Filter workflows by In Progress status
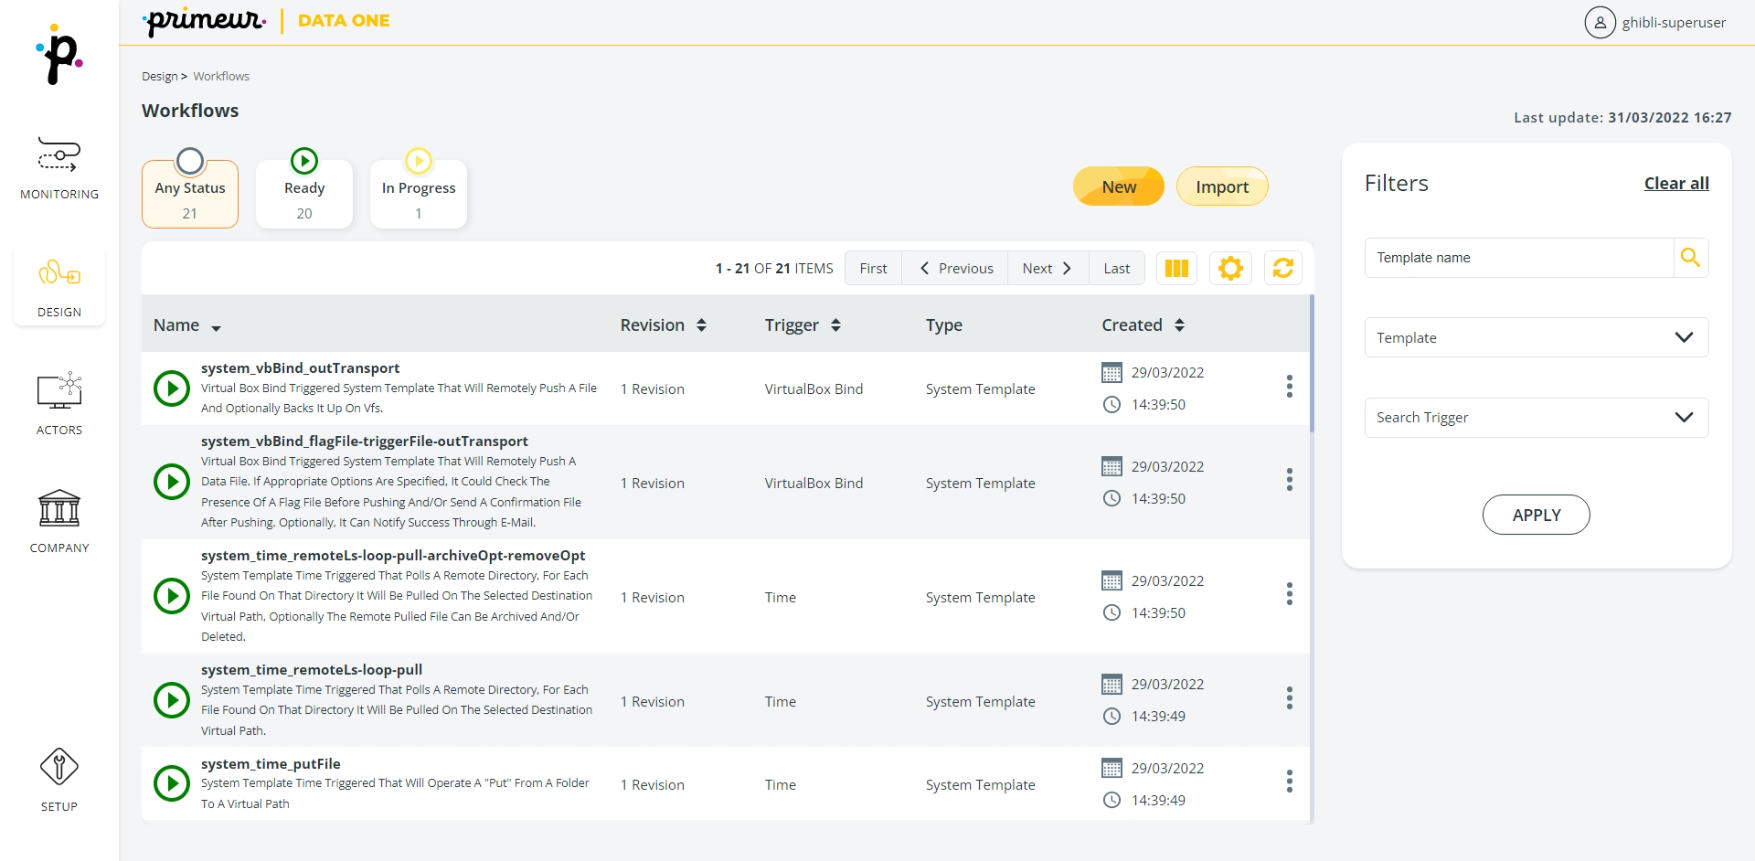 point(418,194)
